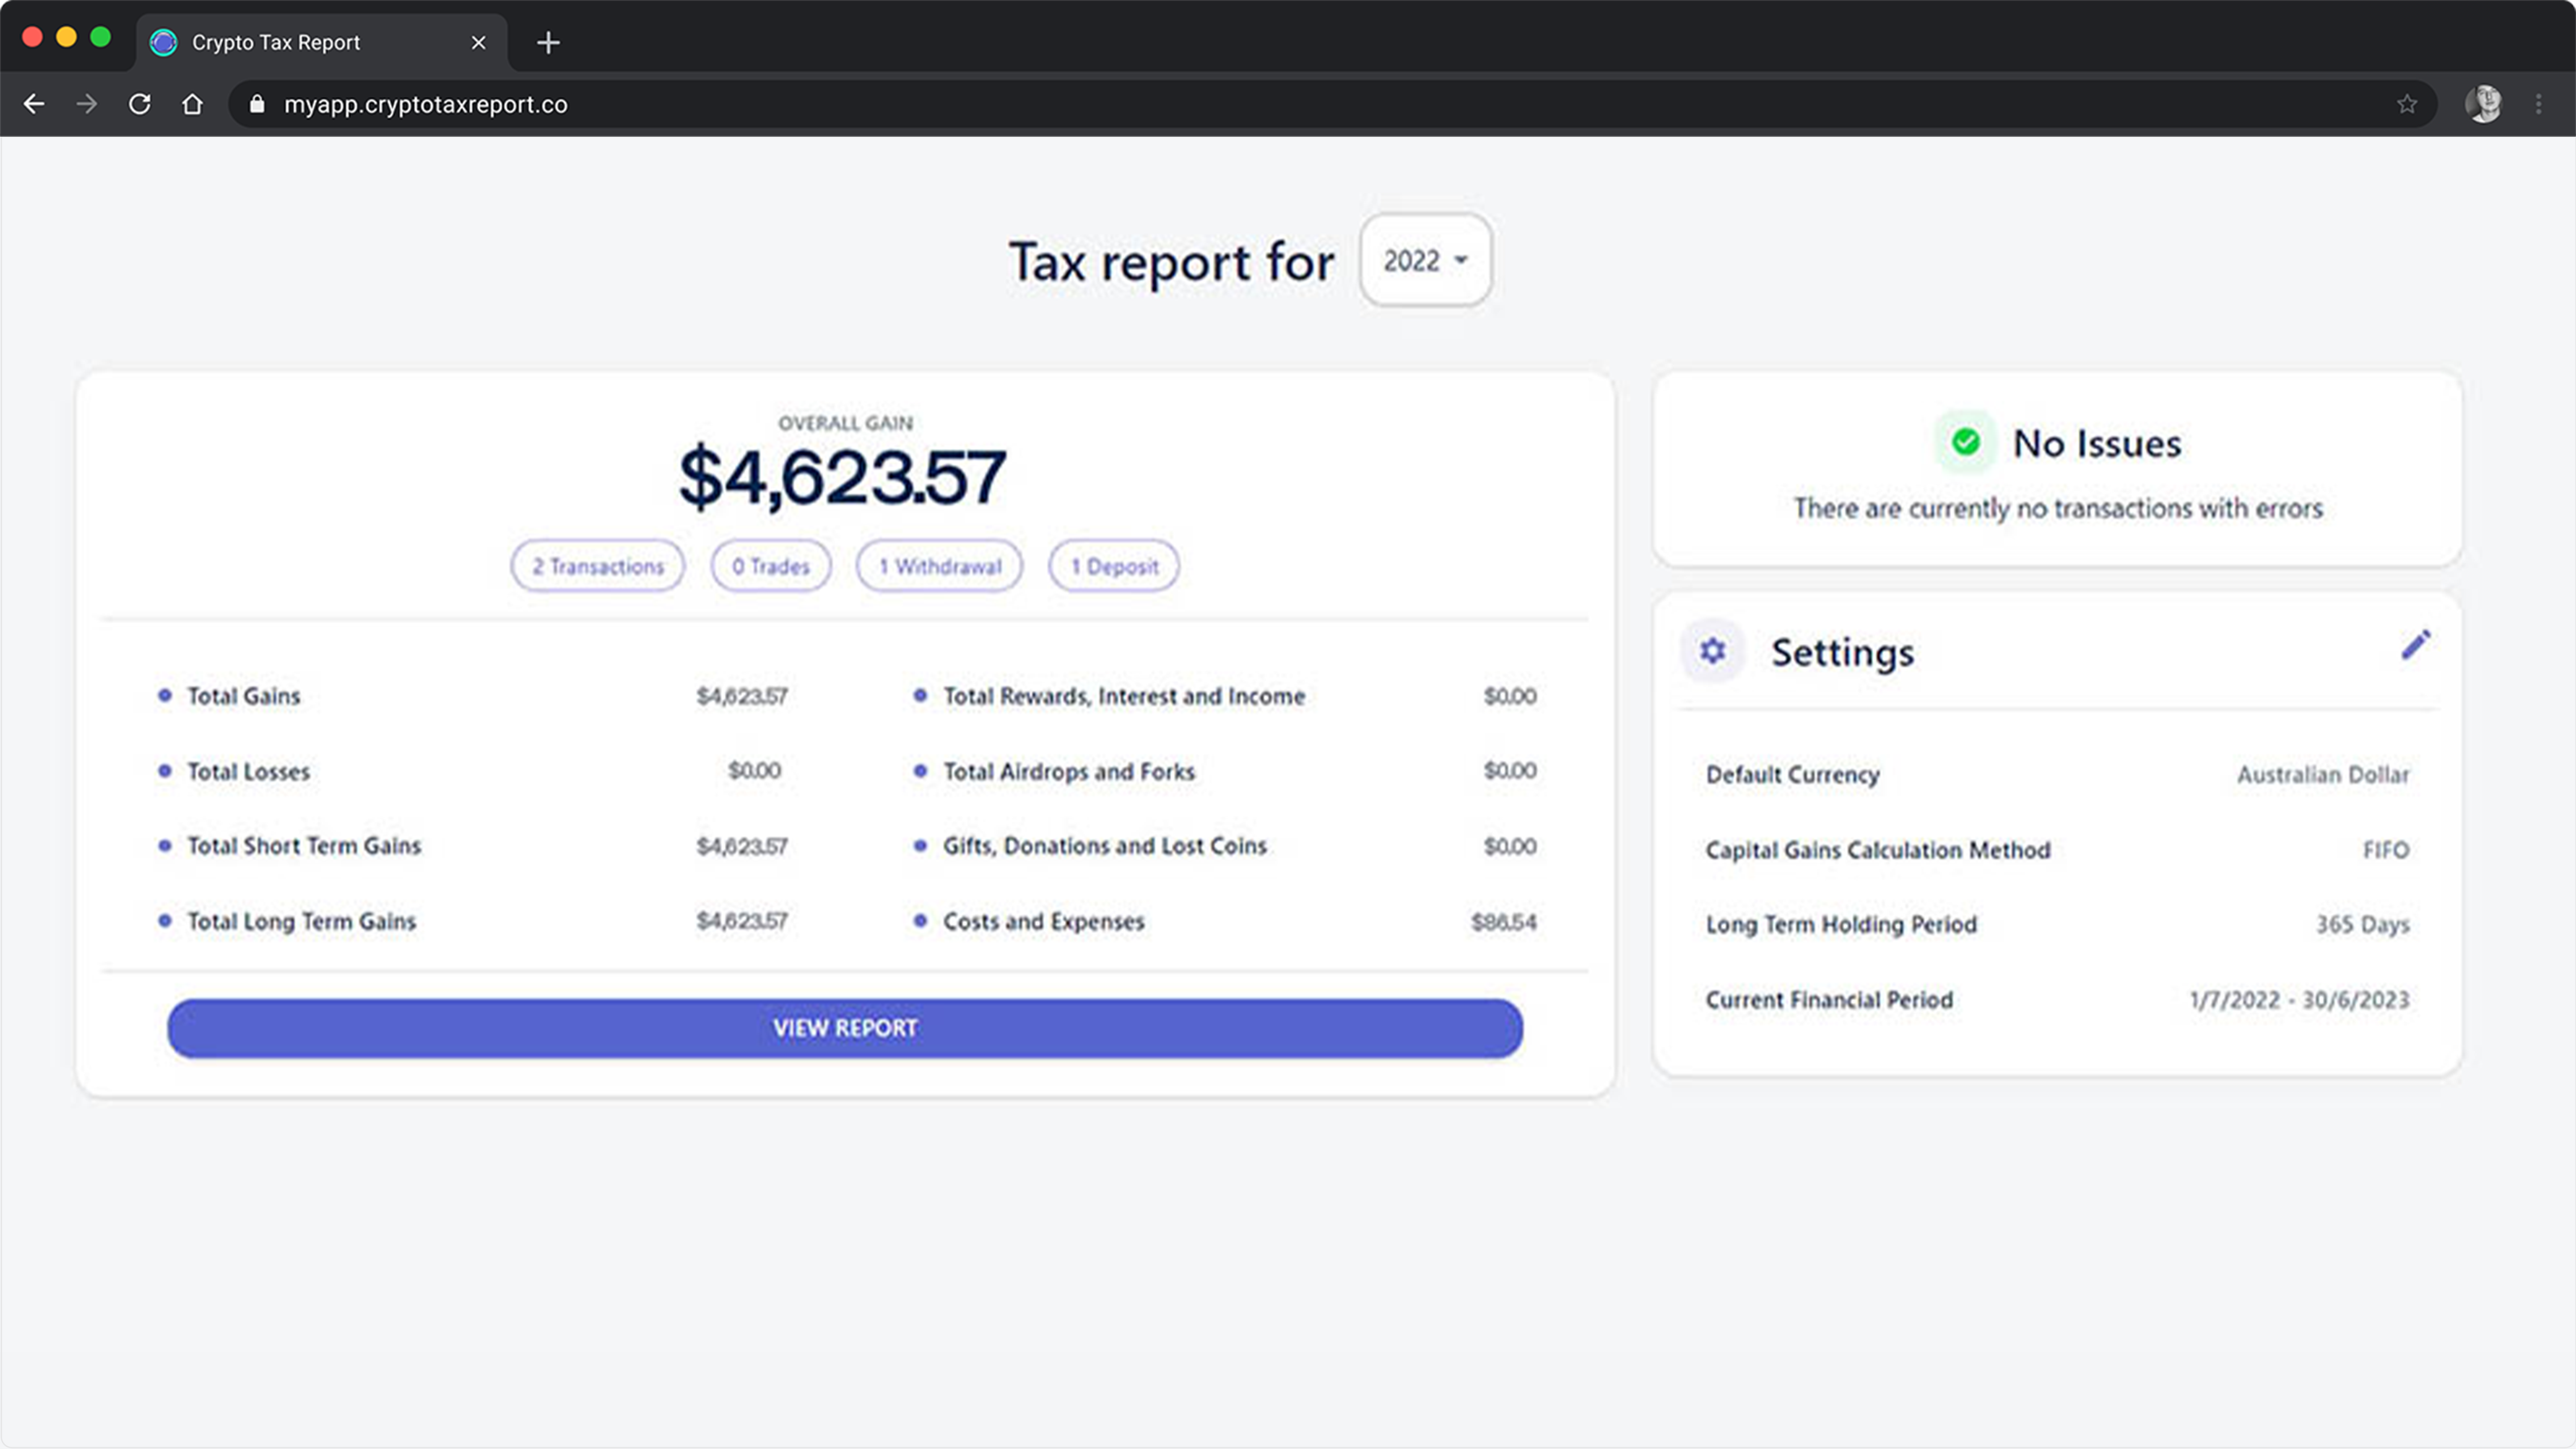2576x1449 pixels.
Task: Click the 365 Days holding period value
Action: coord(2363,924)
